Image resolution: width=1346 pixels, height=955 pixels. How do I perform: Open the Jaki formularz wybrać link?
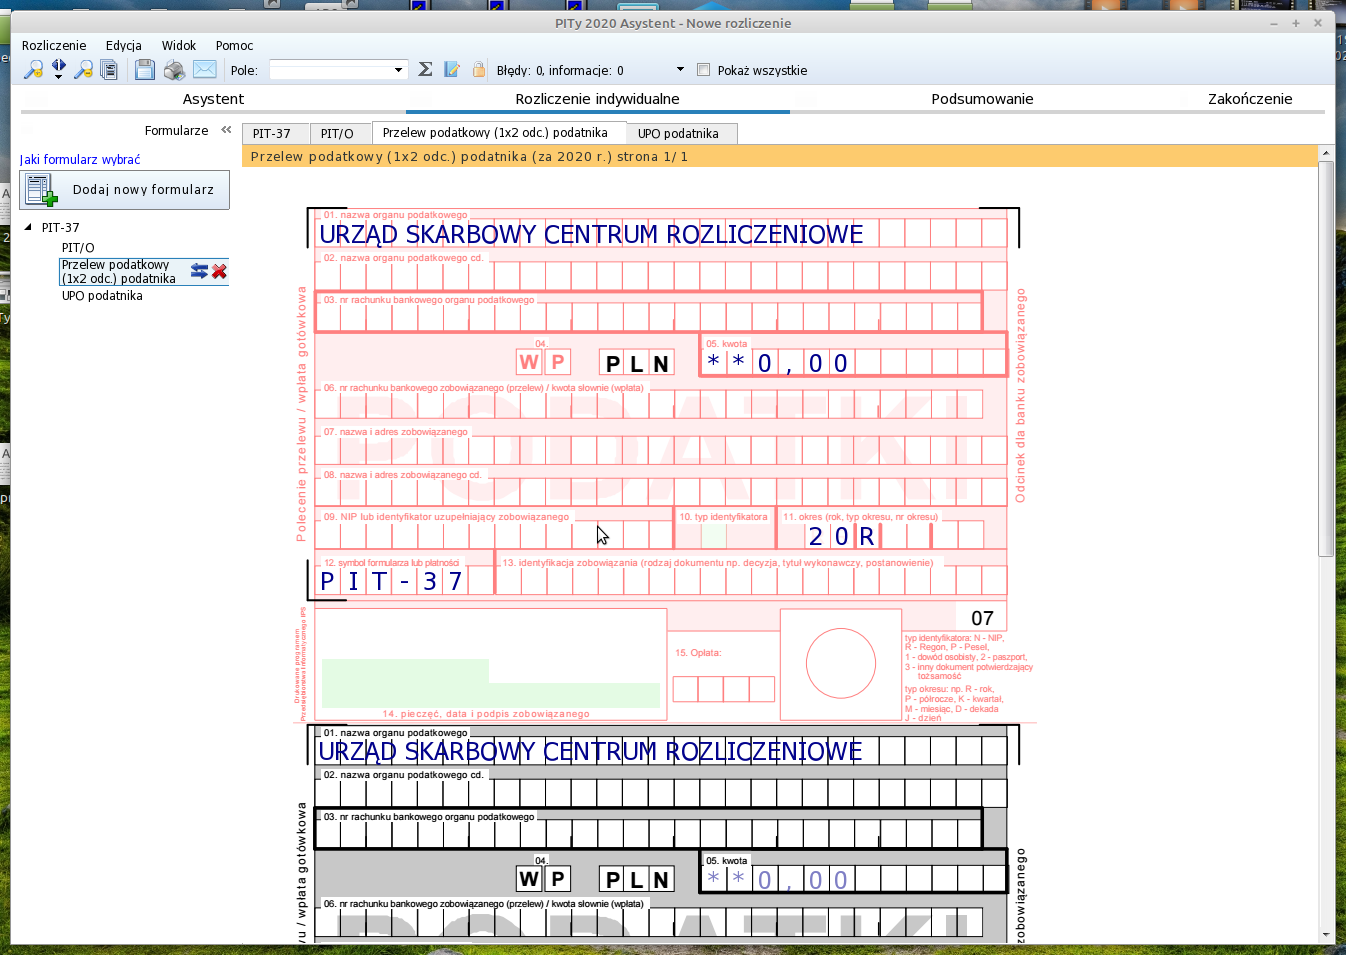[80, 160]
